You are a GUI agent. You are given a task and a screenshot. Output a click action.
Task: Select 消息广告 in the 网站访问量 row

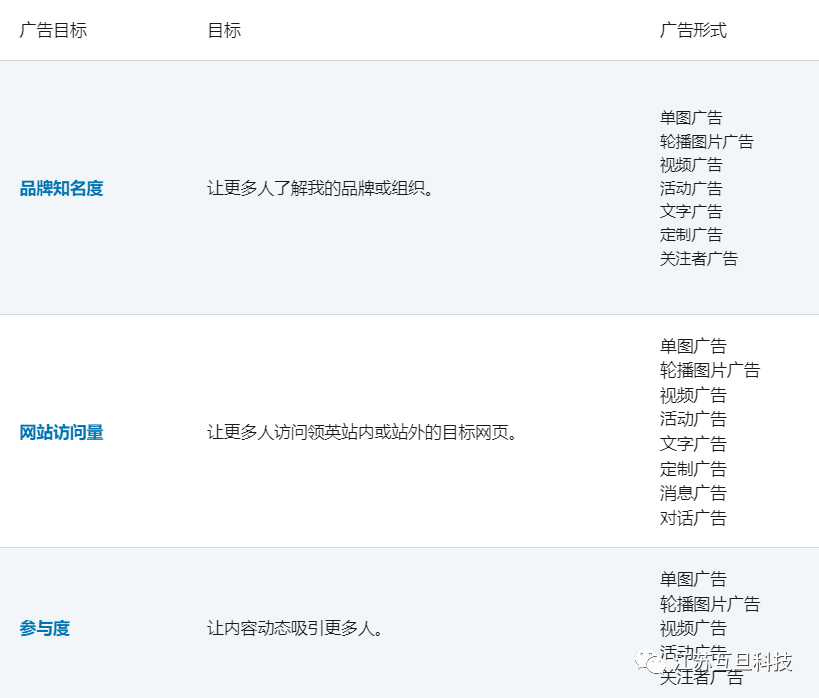693,493
